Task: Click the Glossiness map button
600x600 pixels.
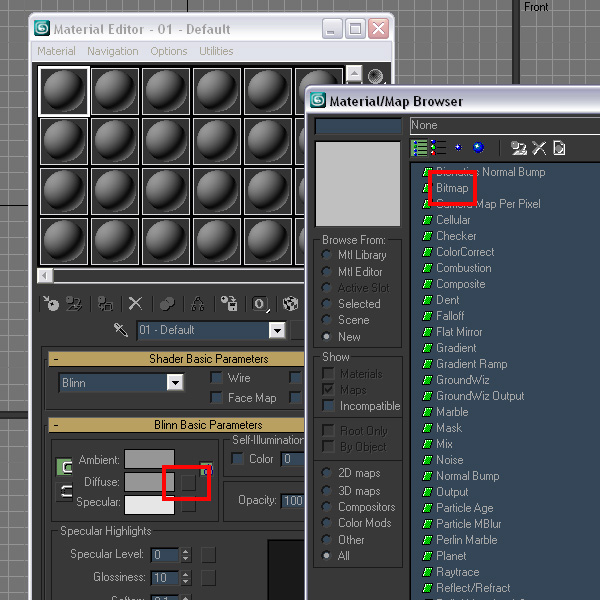Action: (x=209, y=578)
